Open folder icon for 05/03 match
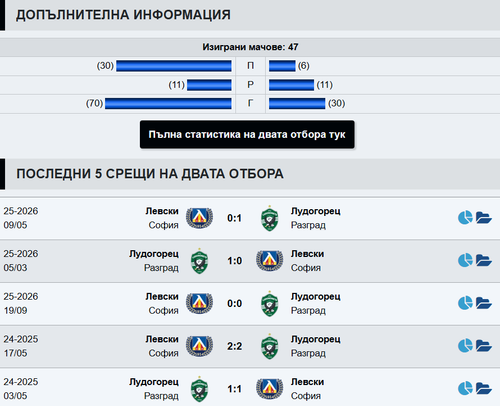This screenshot has width=500, height=406. tap(484, 260)
